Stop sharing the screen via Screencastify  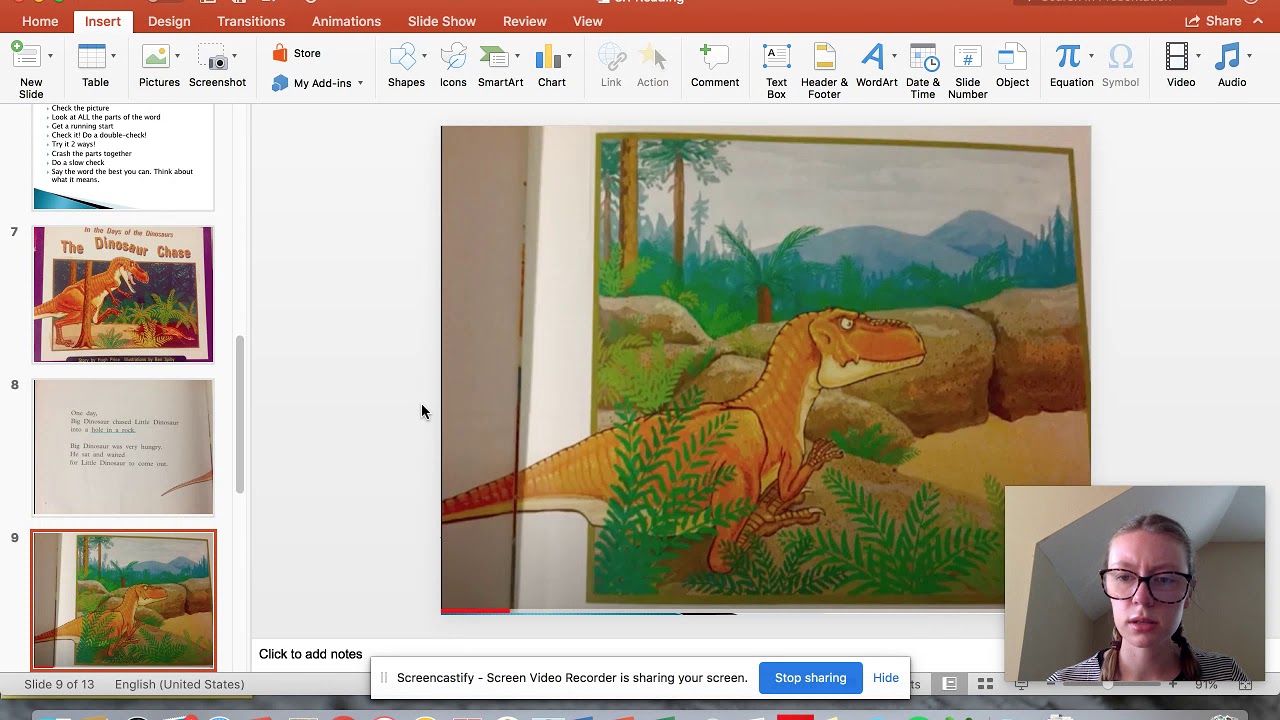pyautogui.click(x=810, y=678)
